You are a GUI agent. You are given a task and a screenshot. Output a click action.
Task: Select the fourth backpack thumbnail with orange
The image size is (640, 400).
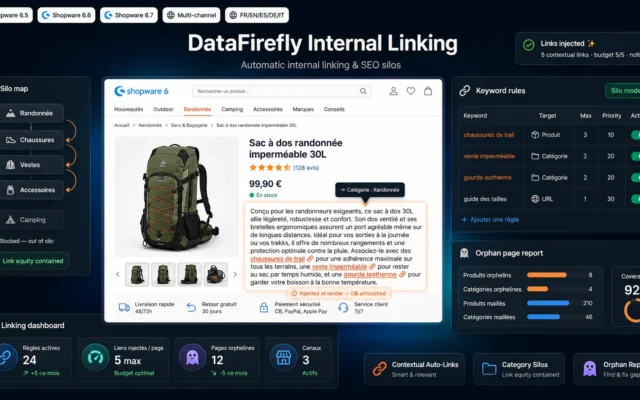point(216,274)
